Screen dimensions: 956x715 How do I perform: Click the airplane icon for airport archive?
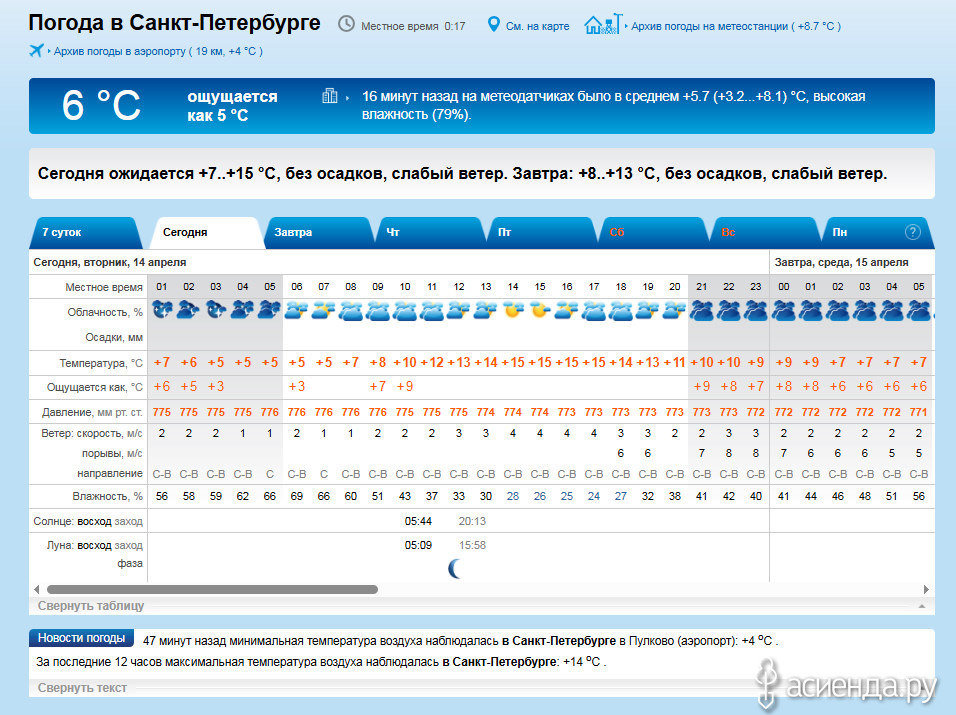point(37,51)
